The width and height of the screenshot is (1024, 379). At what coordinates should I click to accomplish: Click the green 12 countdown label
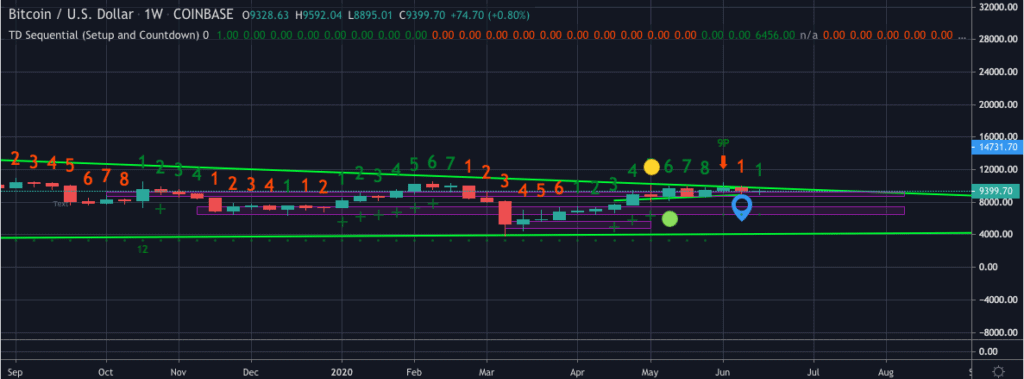(x=142, y=249)
